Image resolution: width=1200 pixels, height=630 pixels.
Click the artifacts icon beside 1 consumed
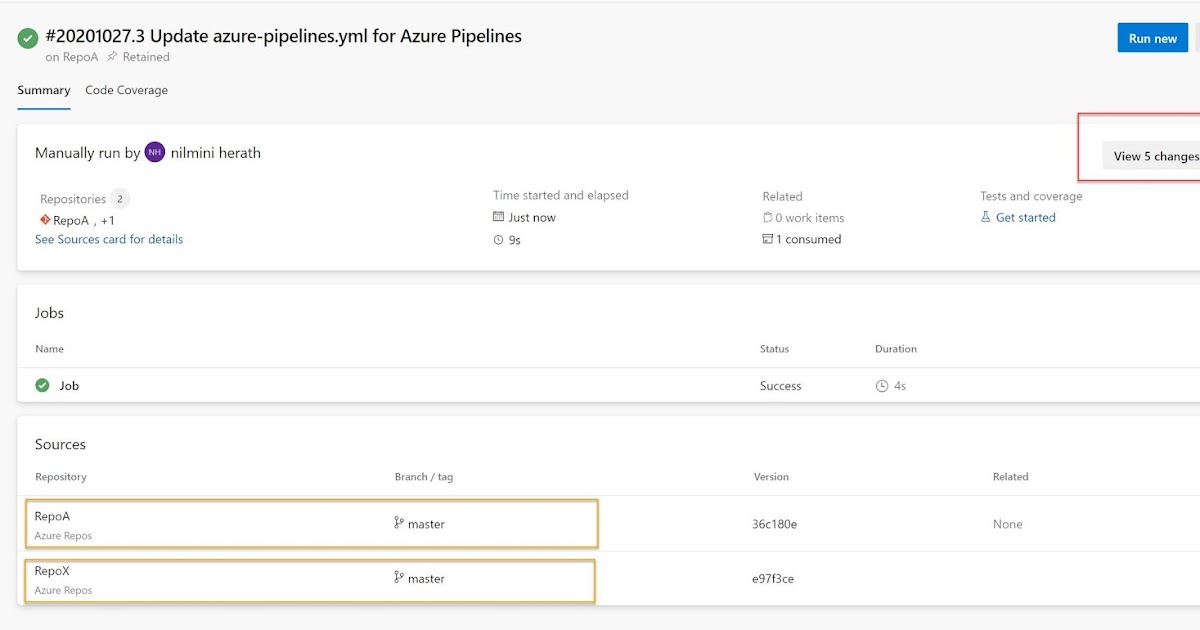coord(766,239)
